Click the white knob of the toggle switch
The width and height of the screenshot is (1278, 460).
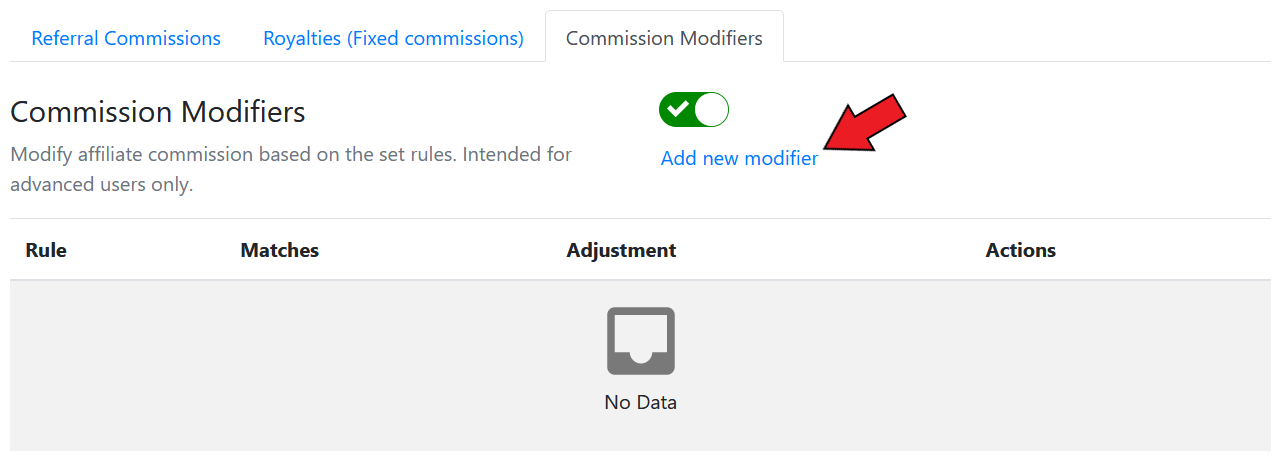point(711,109)
